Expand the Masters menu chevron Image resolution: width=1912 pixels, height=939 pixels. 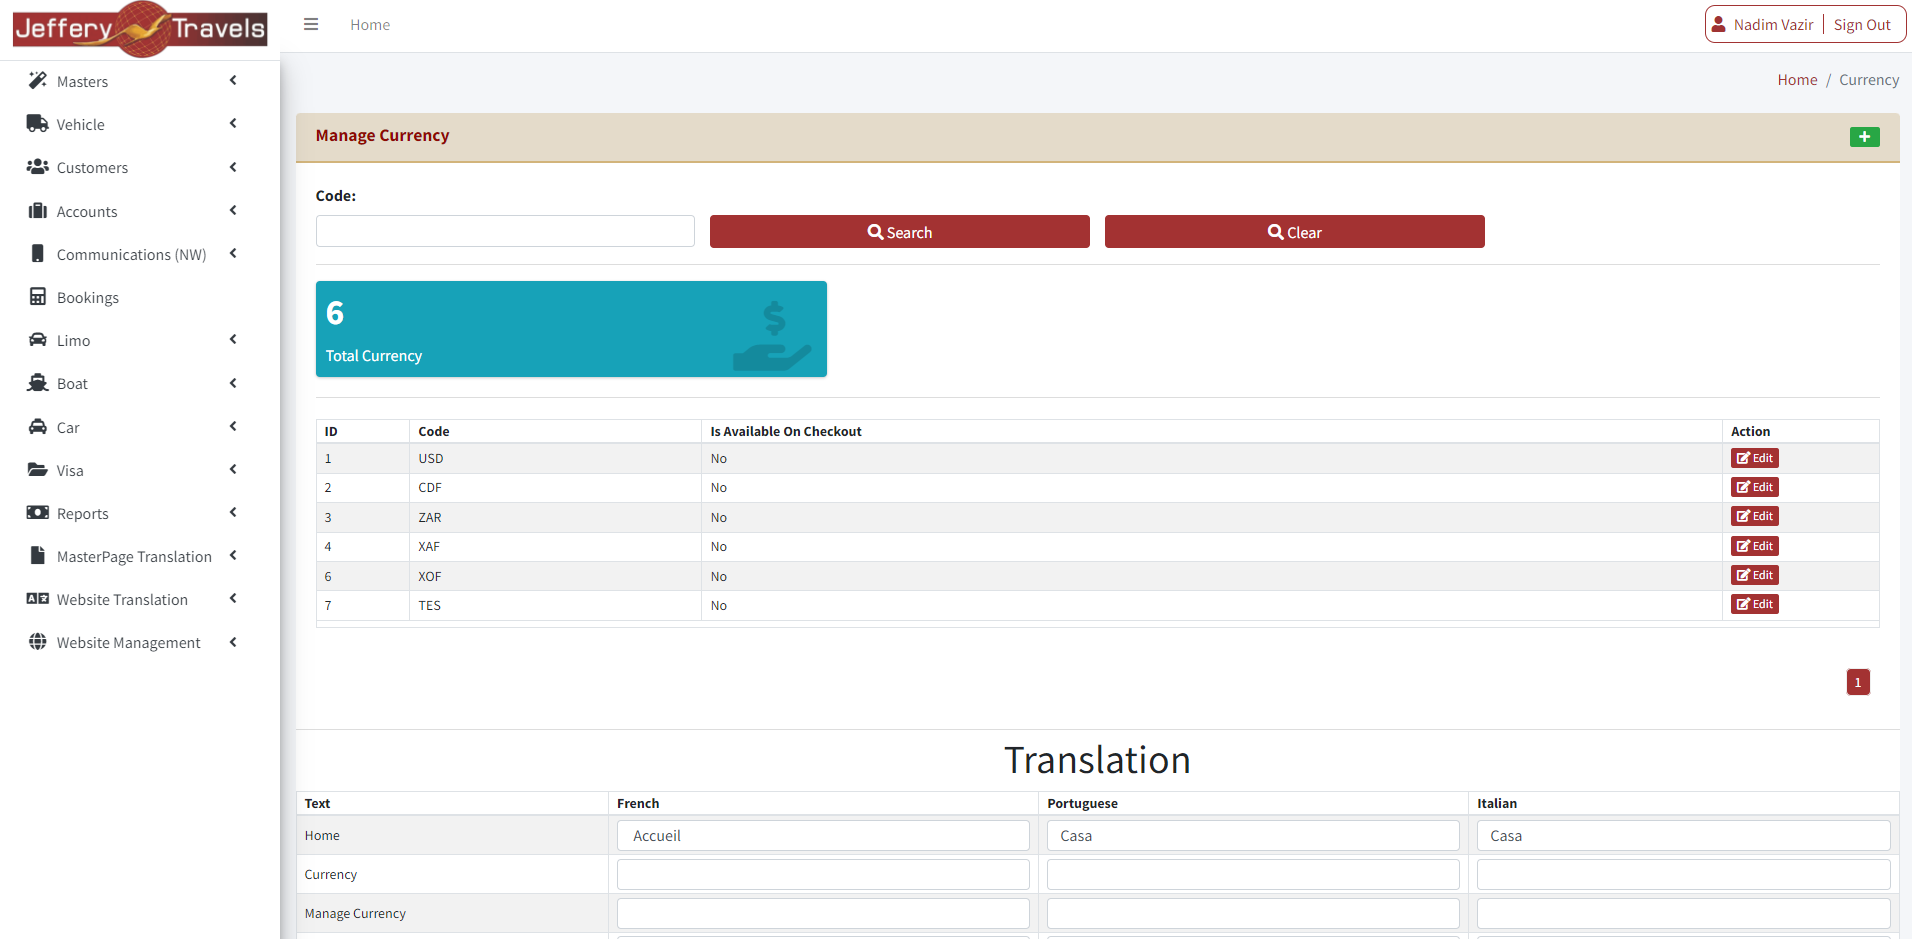pos(233,81)
